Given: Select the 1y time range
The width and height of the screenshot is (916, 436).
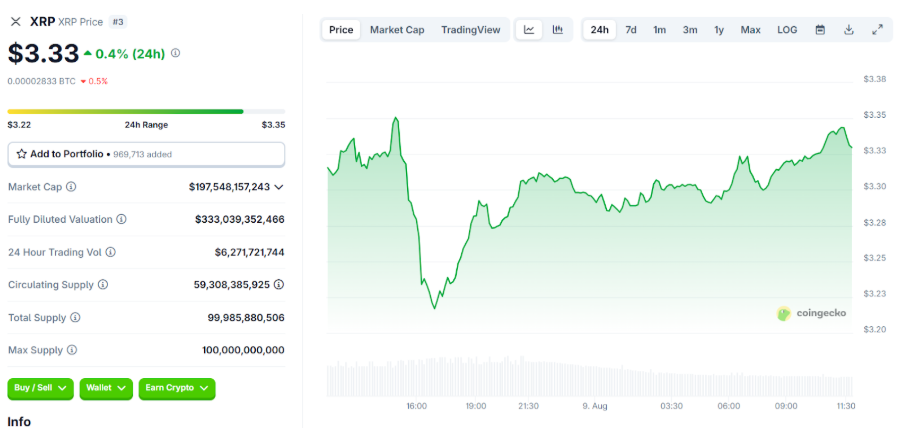Looking at the screenshot, I should [x=719, y=30].
